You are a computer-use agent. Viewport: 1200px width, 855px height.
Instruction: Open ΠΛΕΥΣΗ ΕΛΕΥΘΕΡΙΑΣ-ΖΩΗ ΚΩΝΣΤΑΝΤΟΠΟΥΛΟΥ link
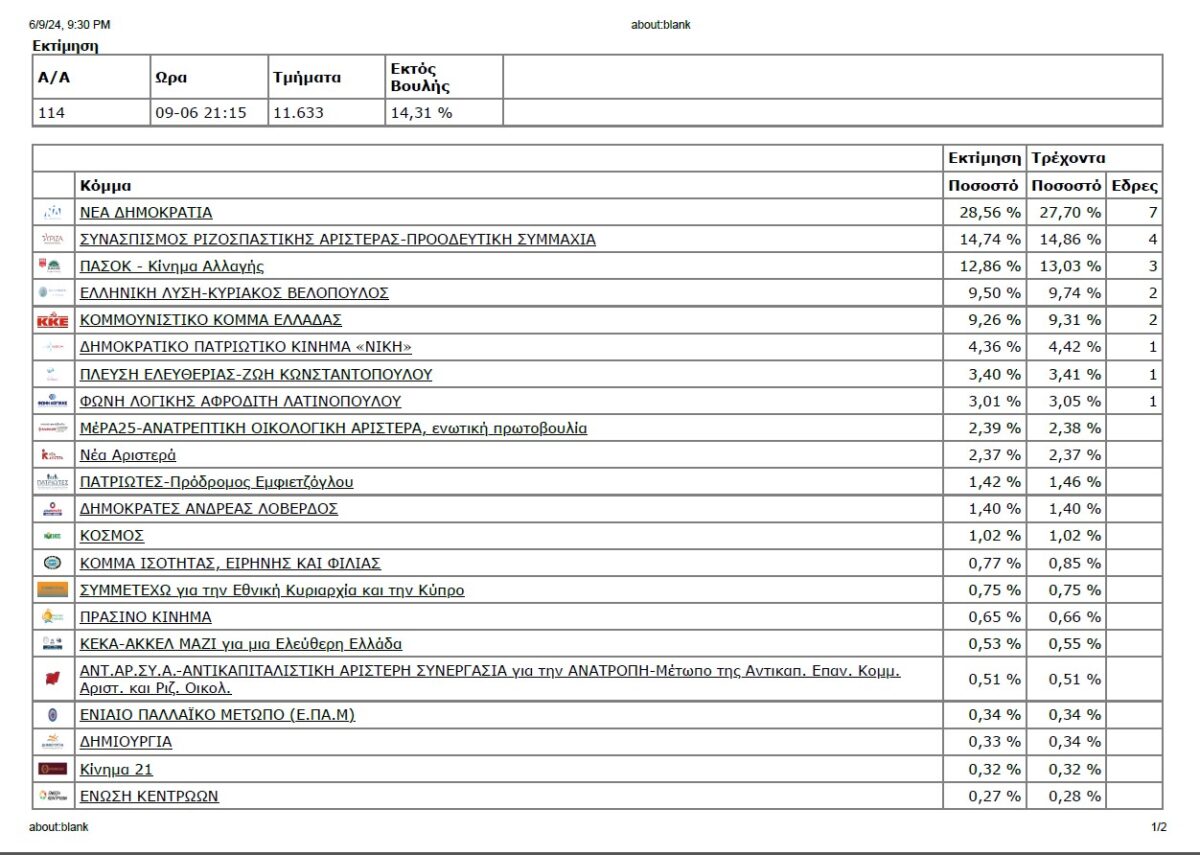click(256, 375)
